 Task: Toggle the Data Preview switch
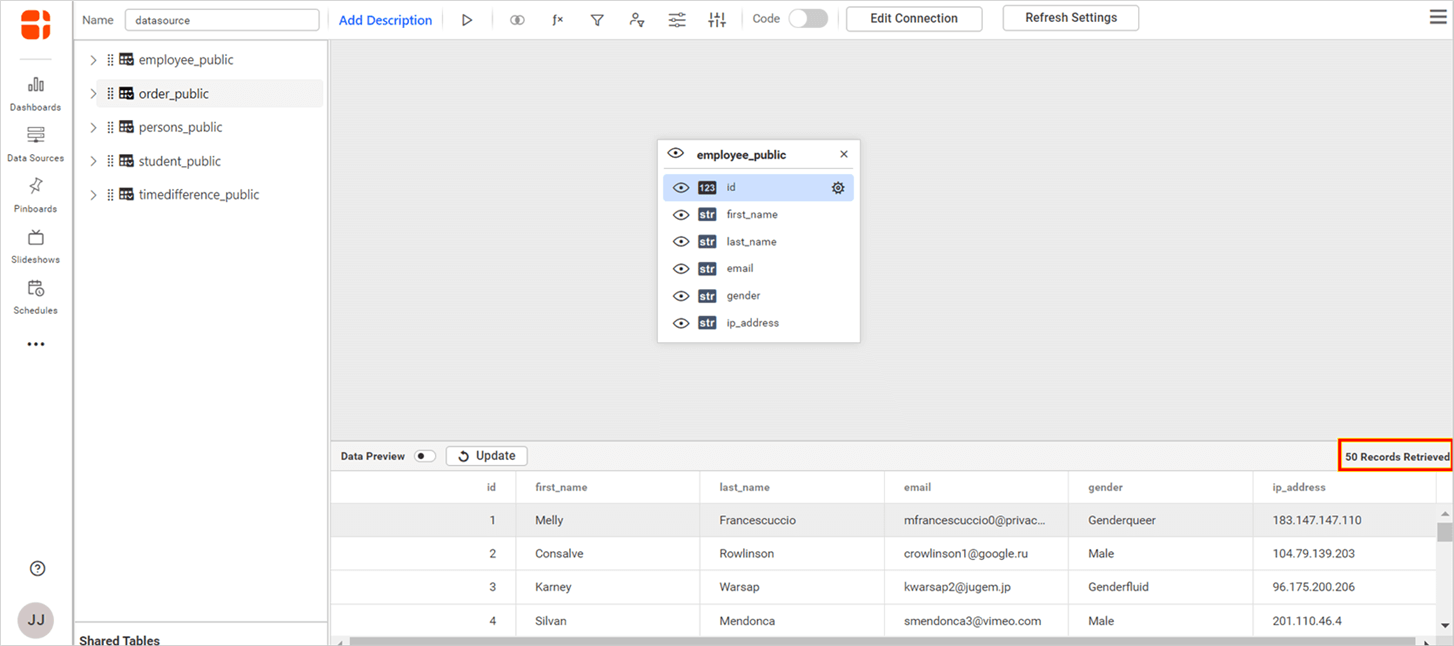coord(424,455)
